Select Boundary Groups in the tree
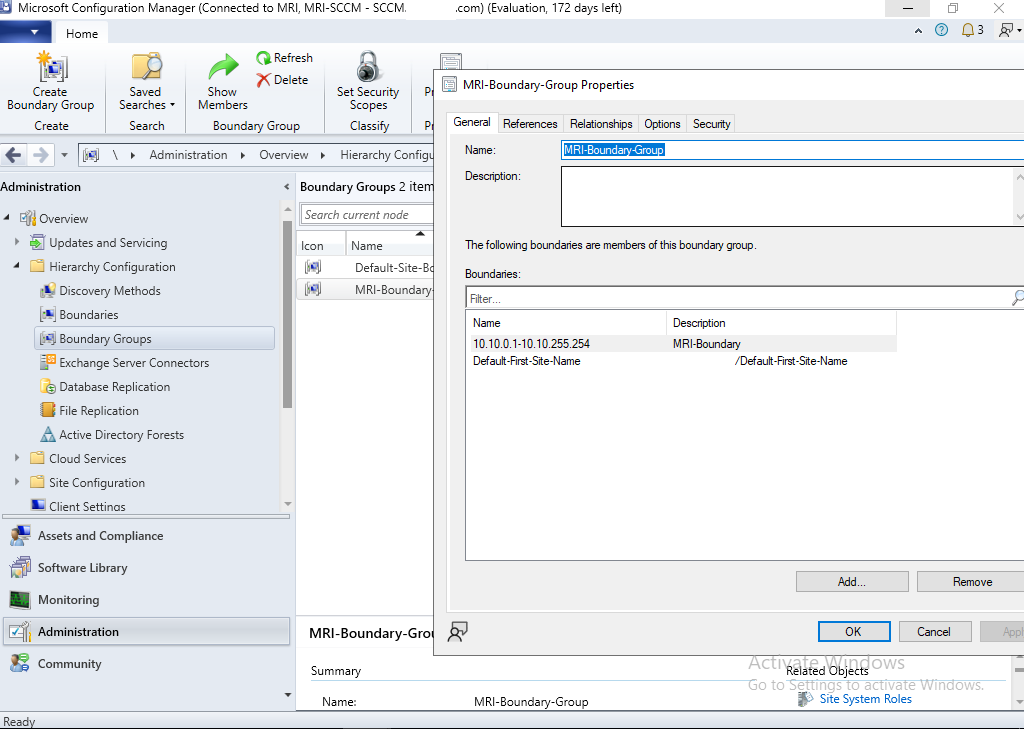The image size is (1024, 729). tap(154, 338)
